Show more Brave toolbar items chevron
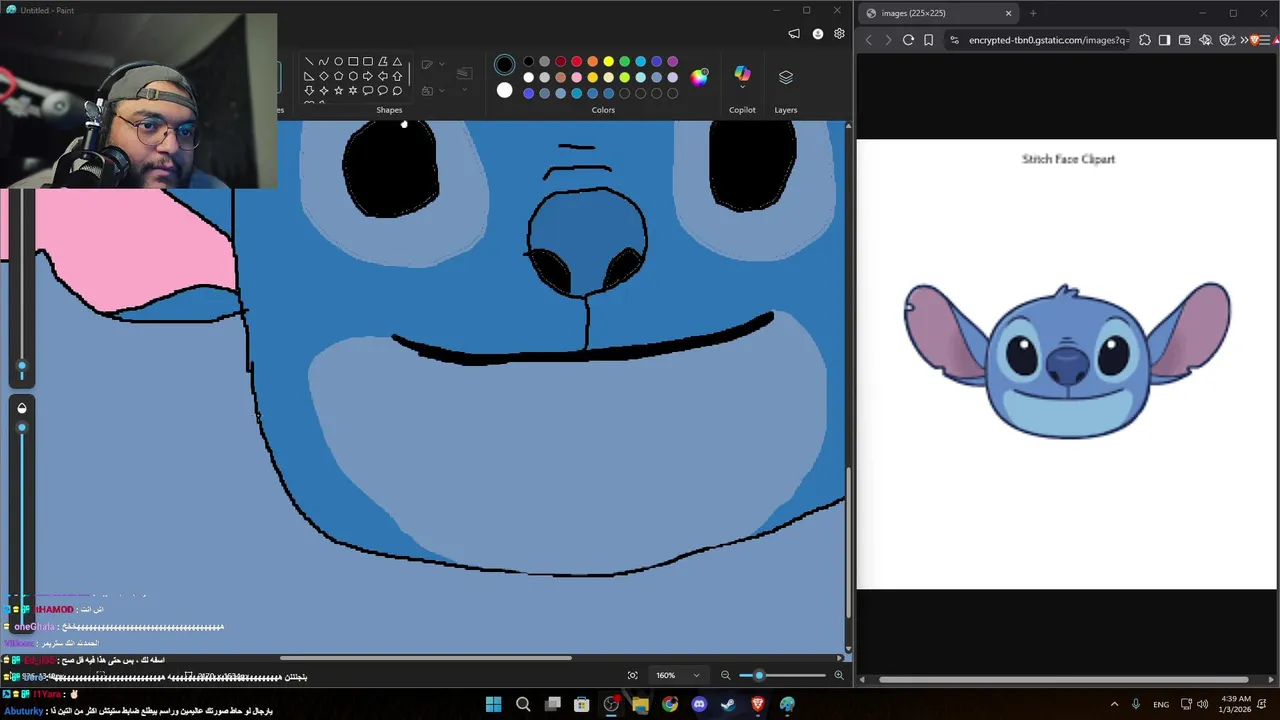 pos(1244,40)
